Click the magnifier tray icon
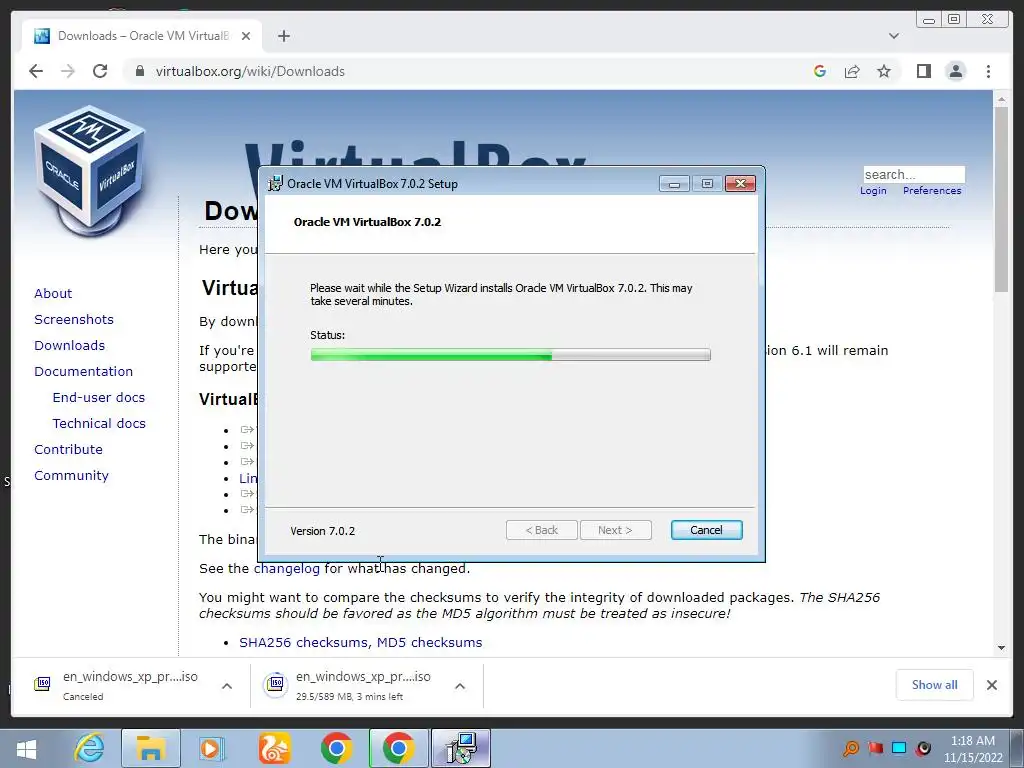1024x768 pixels. 850,748
